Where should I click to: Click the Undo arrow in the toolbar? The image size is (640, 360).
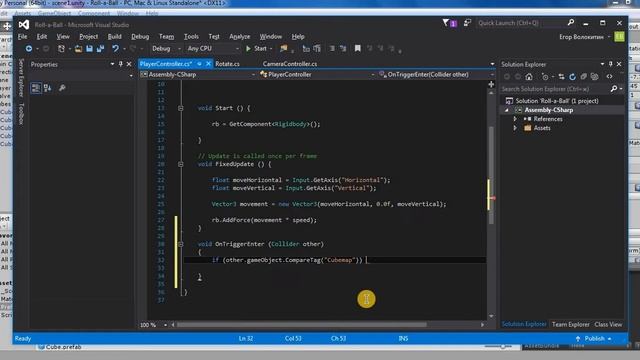point(116,49)
